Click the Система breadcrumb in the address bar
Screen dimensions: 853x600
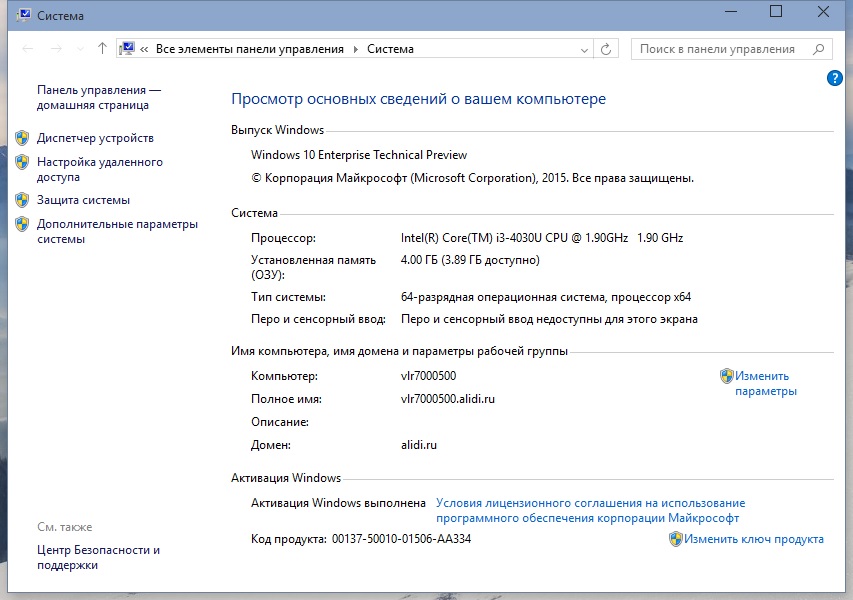(x=390, y=49)
